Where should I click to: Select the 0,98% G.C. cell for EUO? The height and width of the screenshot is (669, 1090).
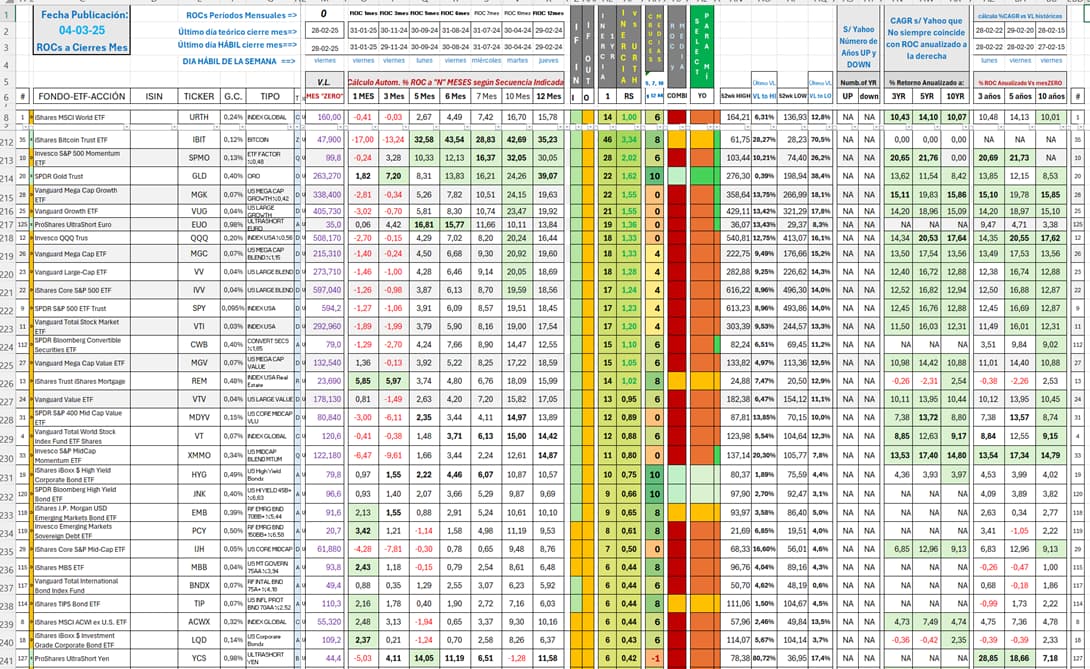(233, 225)
